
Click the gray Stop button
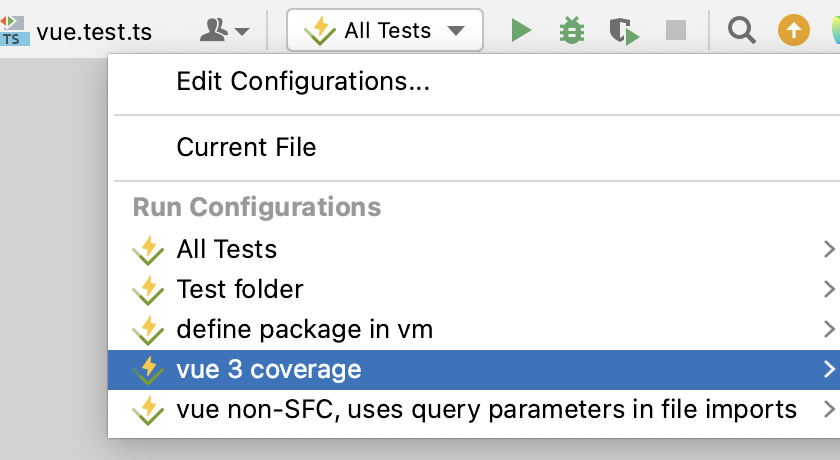pos(676,31)
